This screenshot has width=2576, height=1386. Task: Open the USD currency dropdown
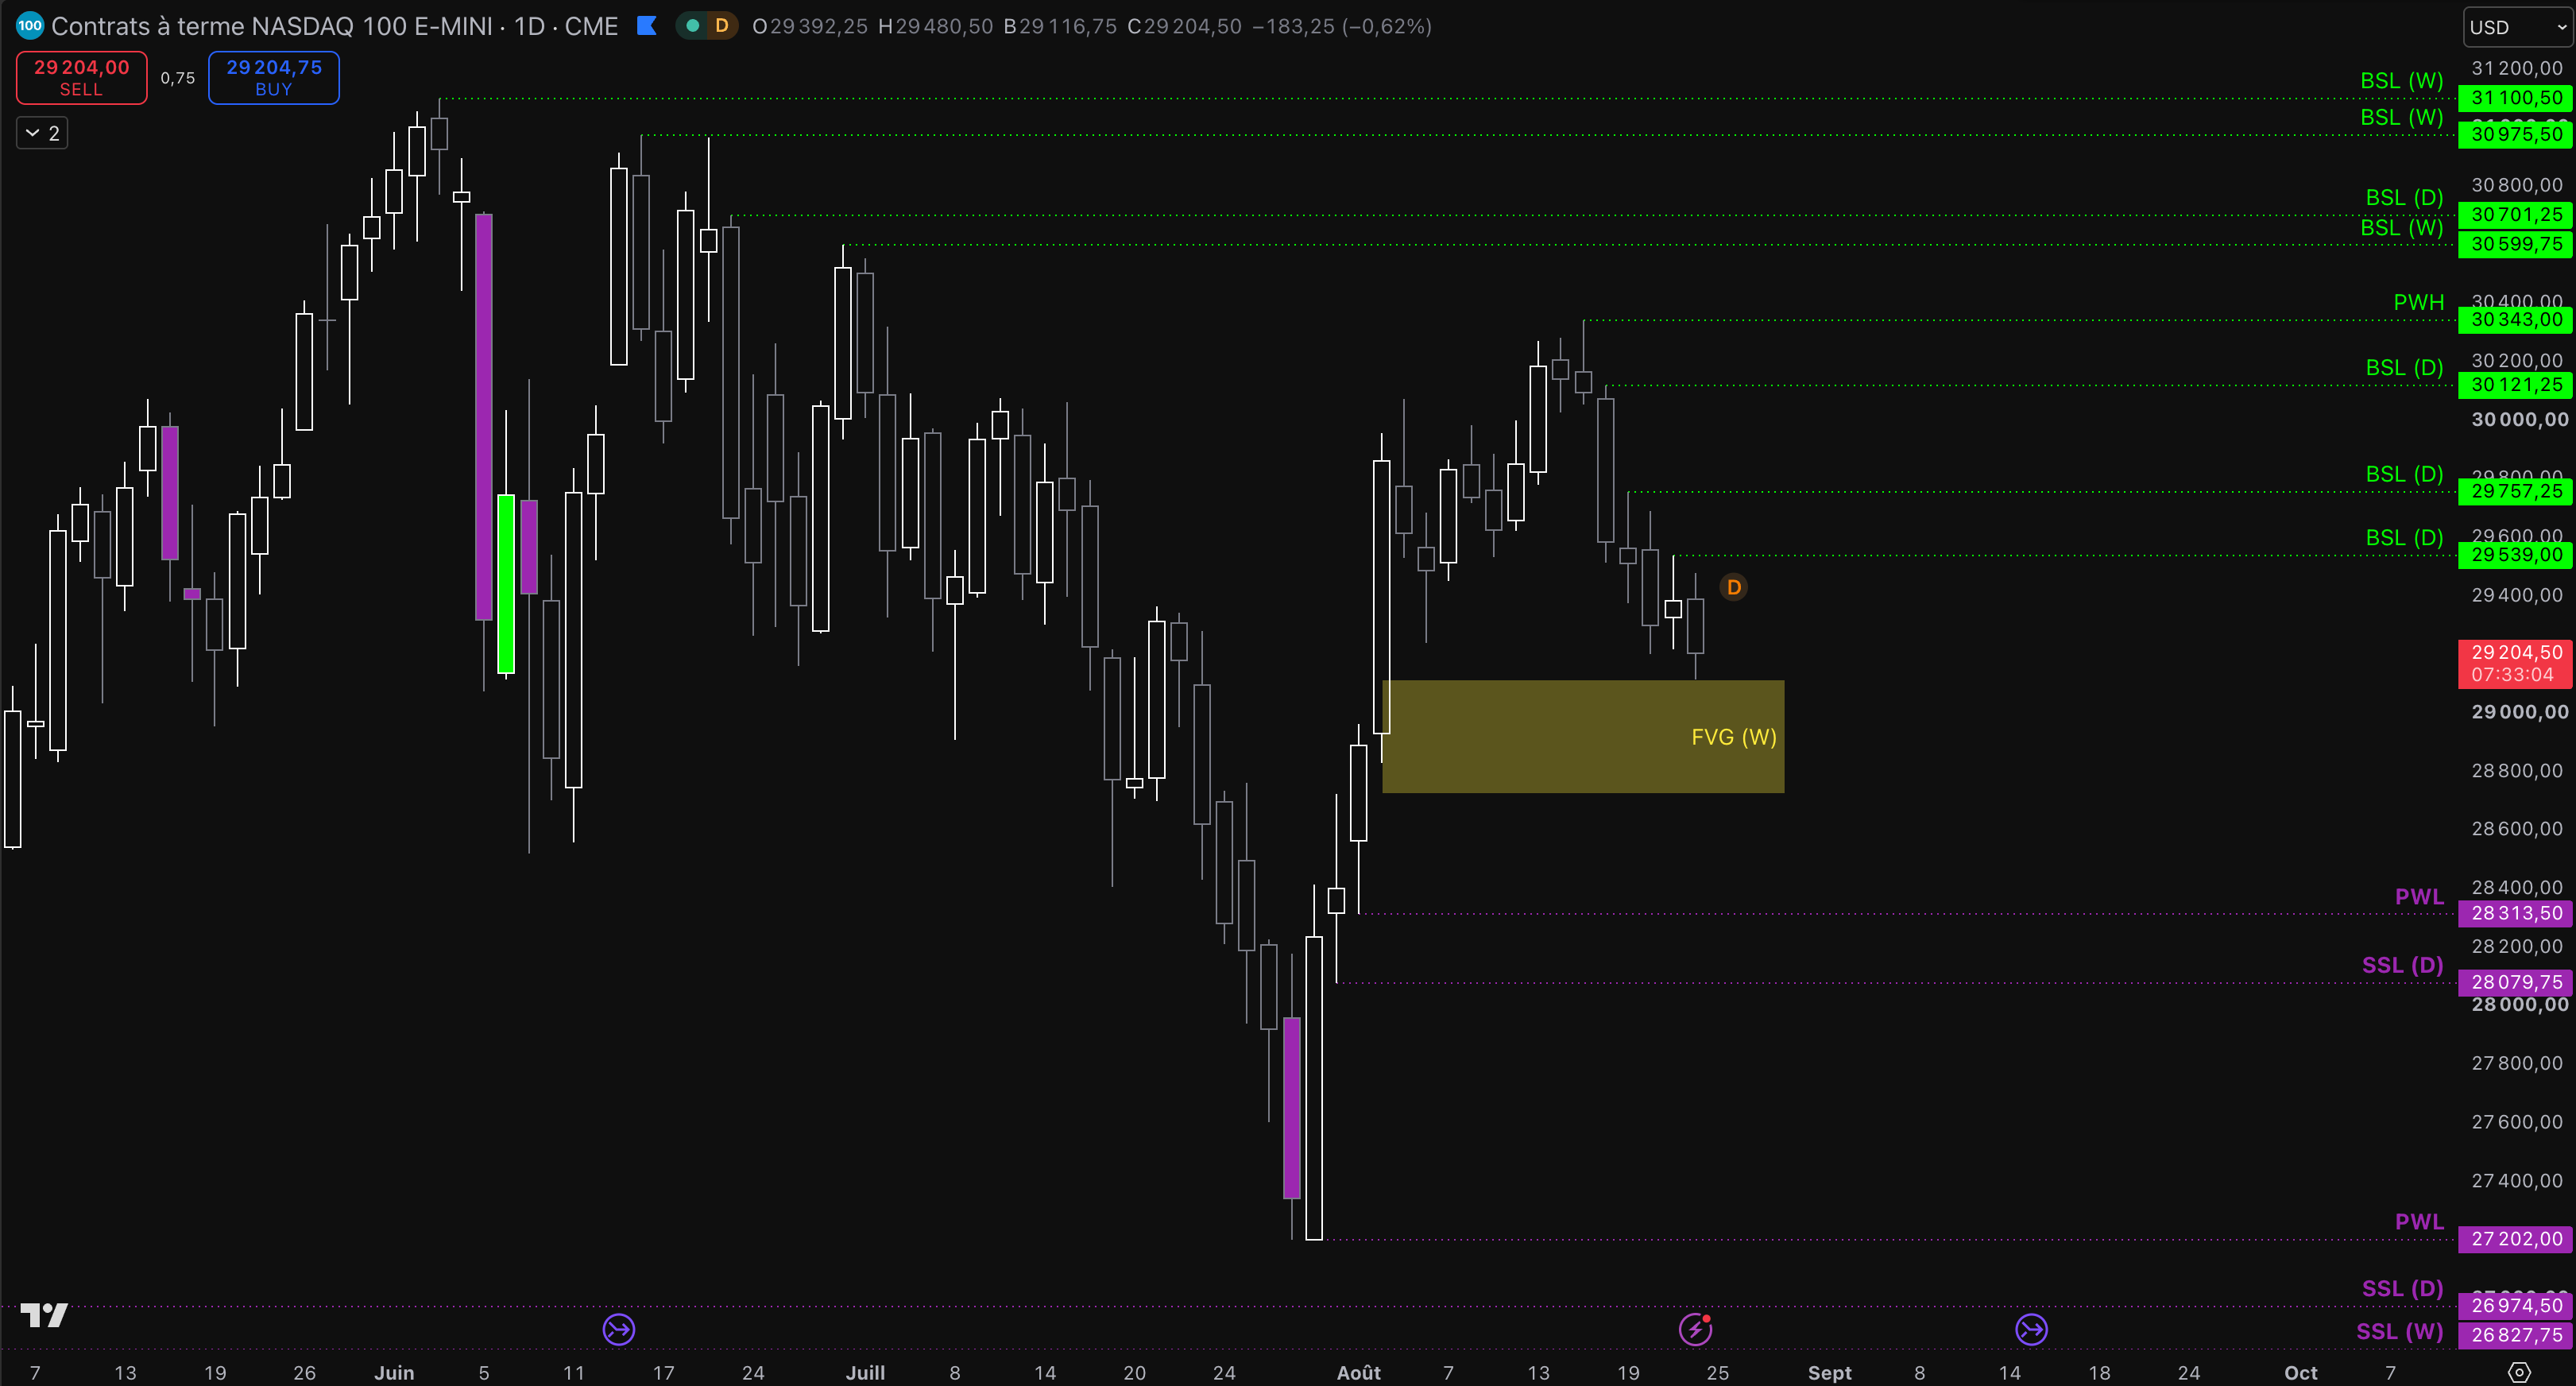pos(2517,27)
